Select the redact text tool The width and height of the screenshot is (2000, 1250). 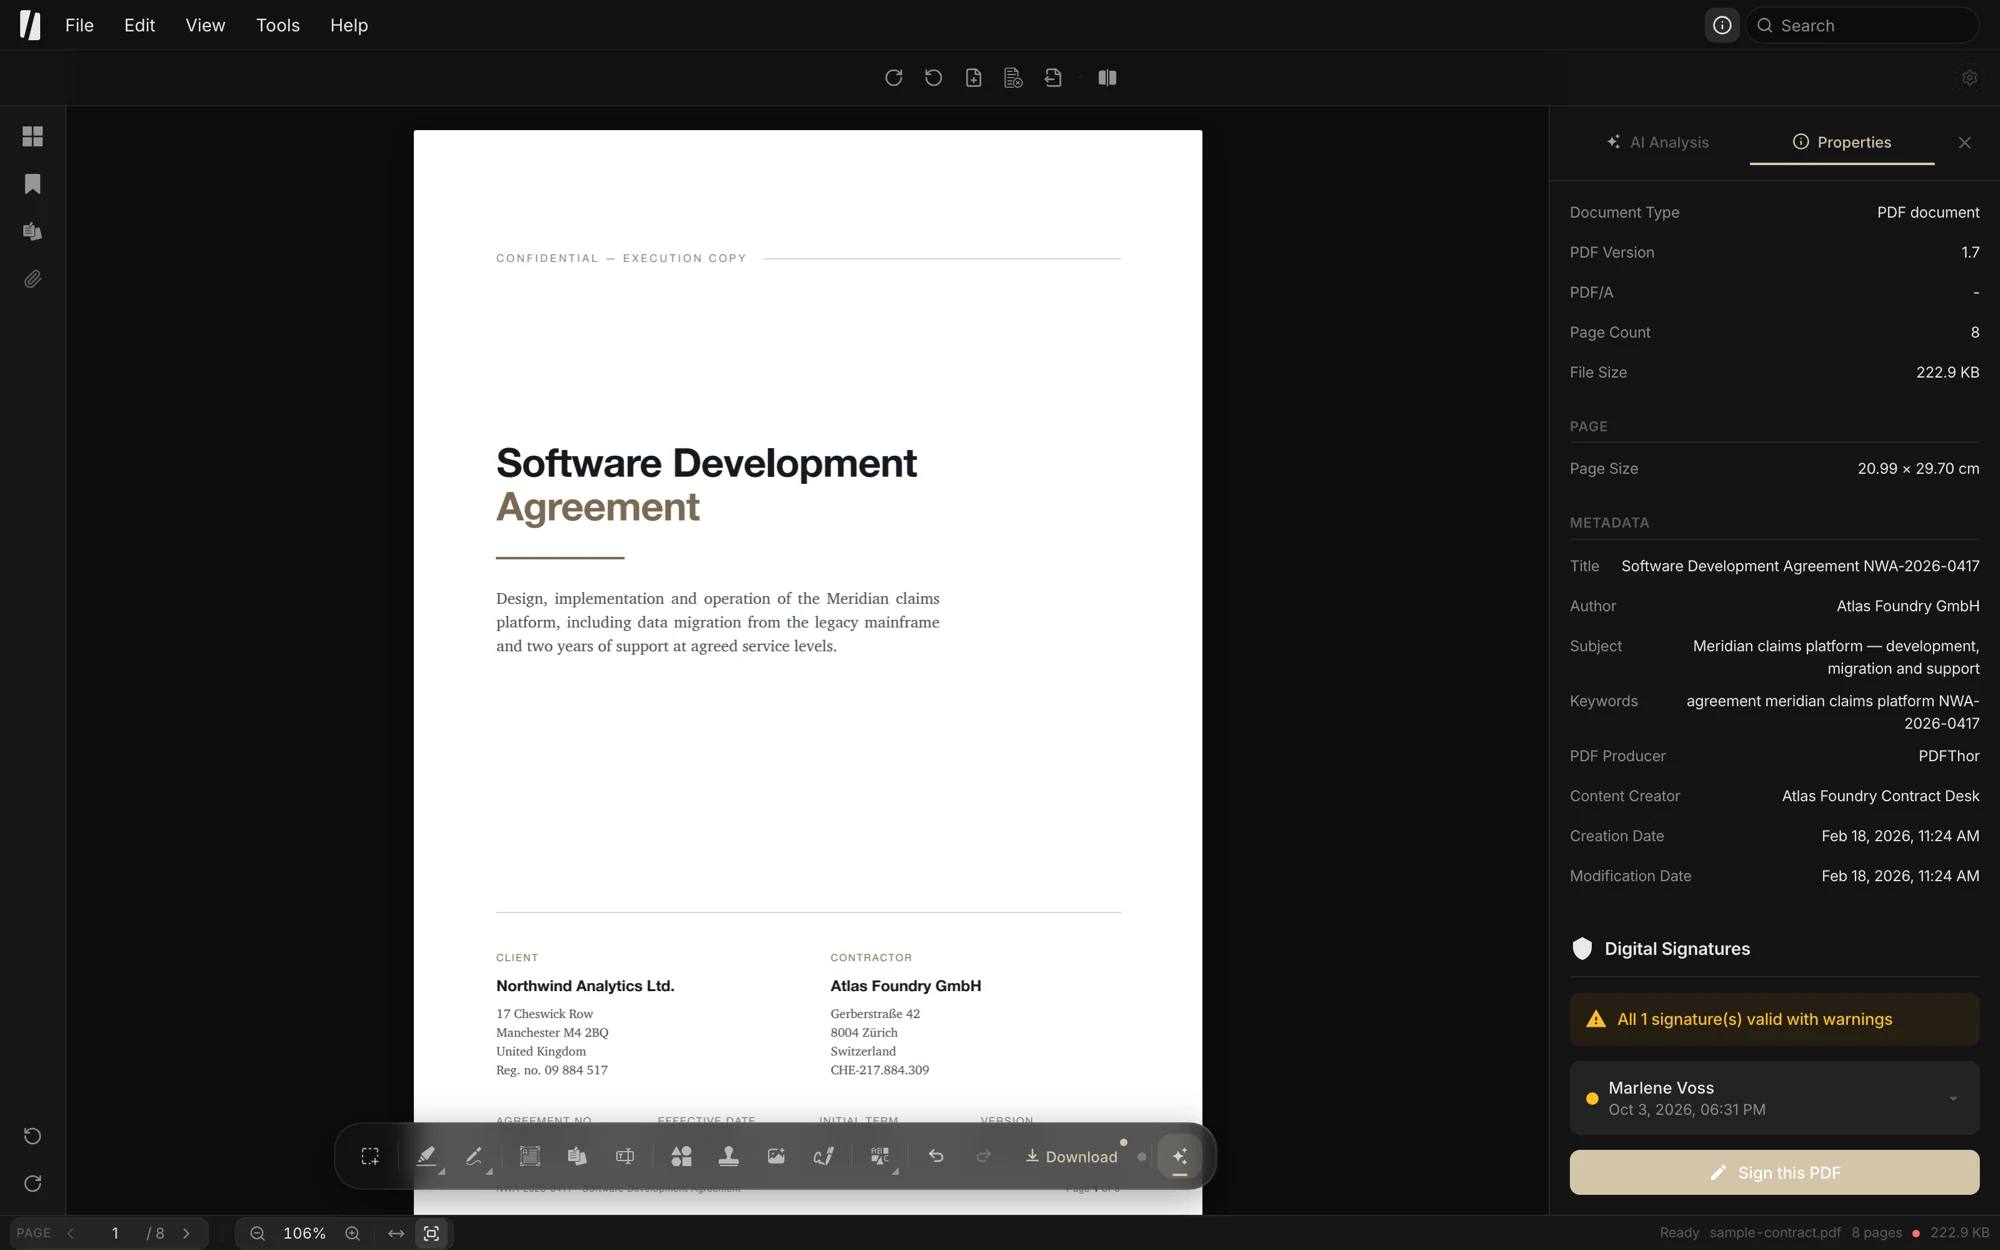coord(879,1155)
